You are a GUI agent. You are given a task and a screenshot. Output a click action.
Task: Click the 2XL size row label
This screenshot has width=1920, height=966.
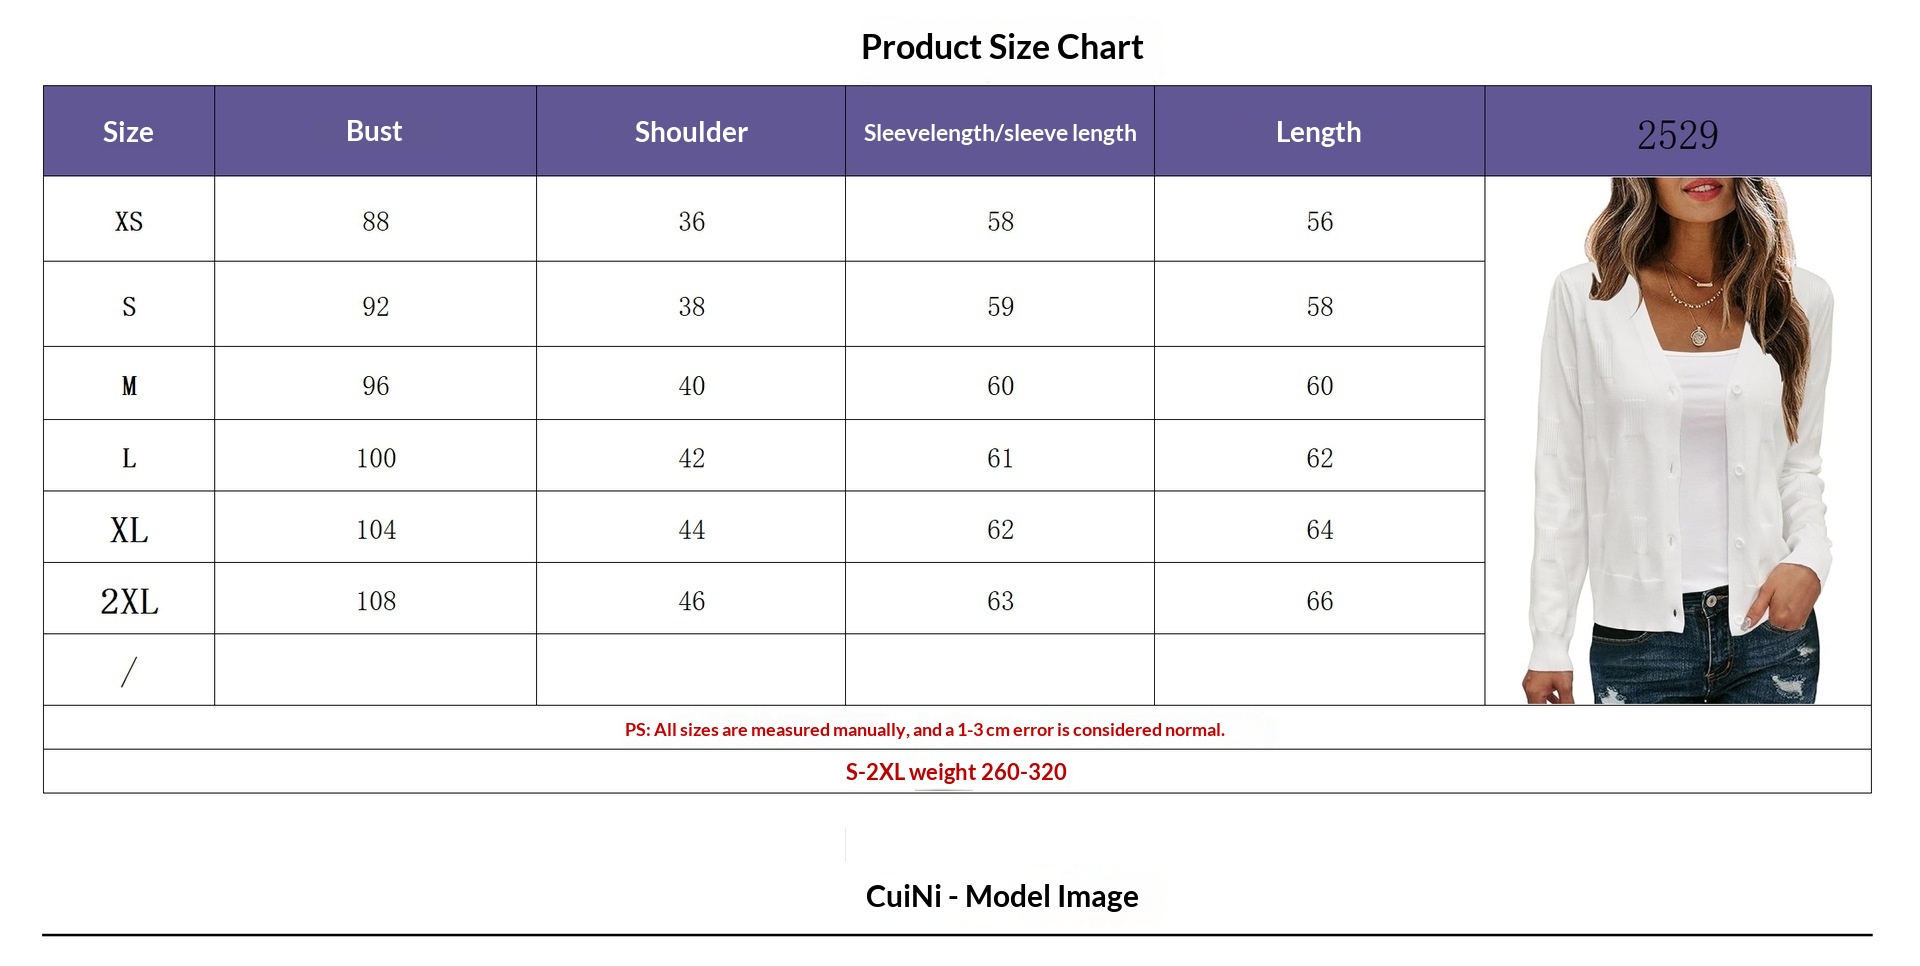pyautogui.click(x=129, y=601)
